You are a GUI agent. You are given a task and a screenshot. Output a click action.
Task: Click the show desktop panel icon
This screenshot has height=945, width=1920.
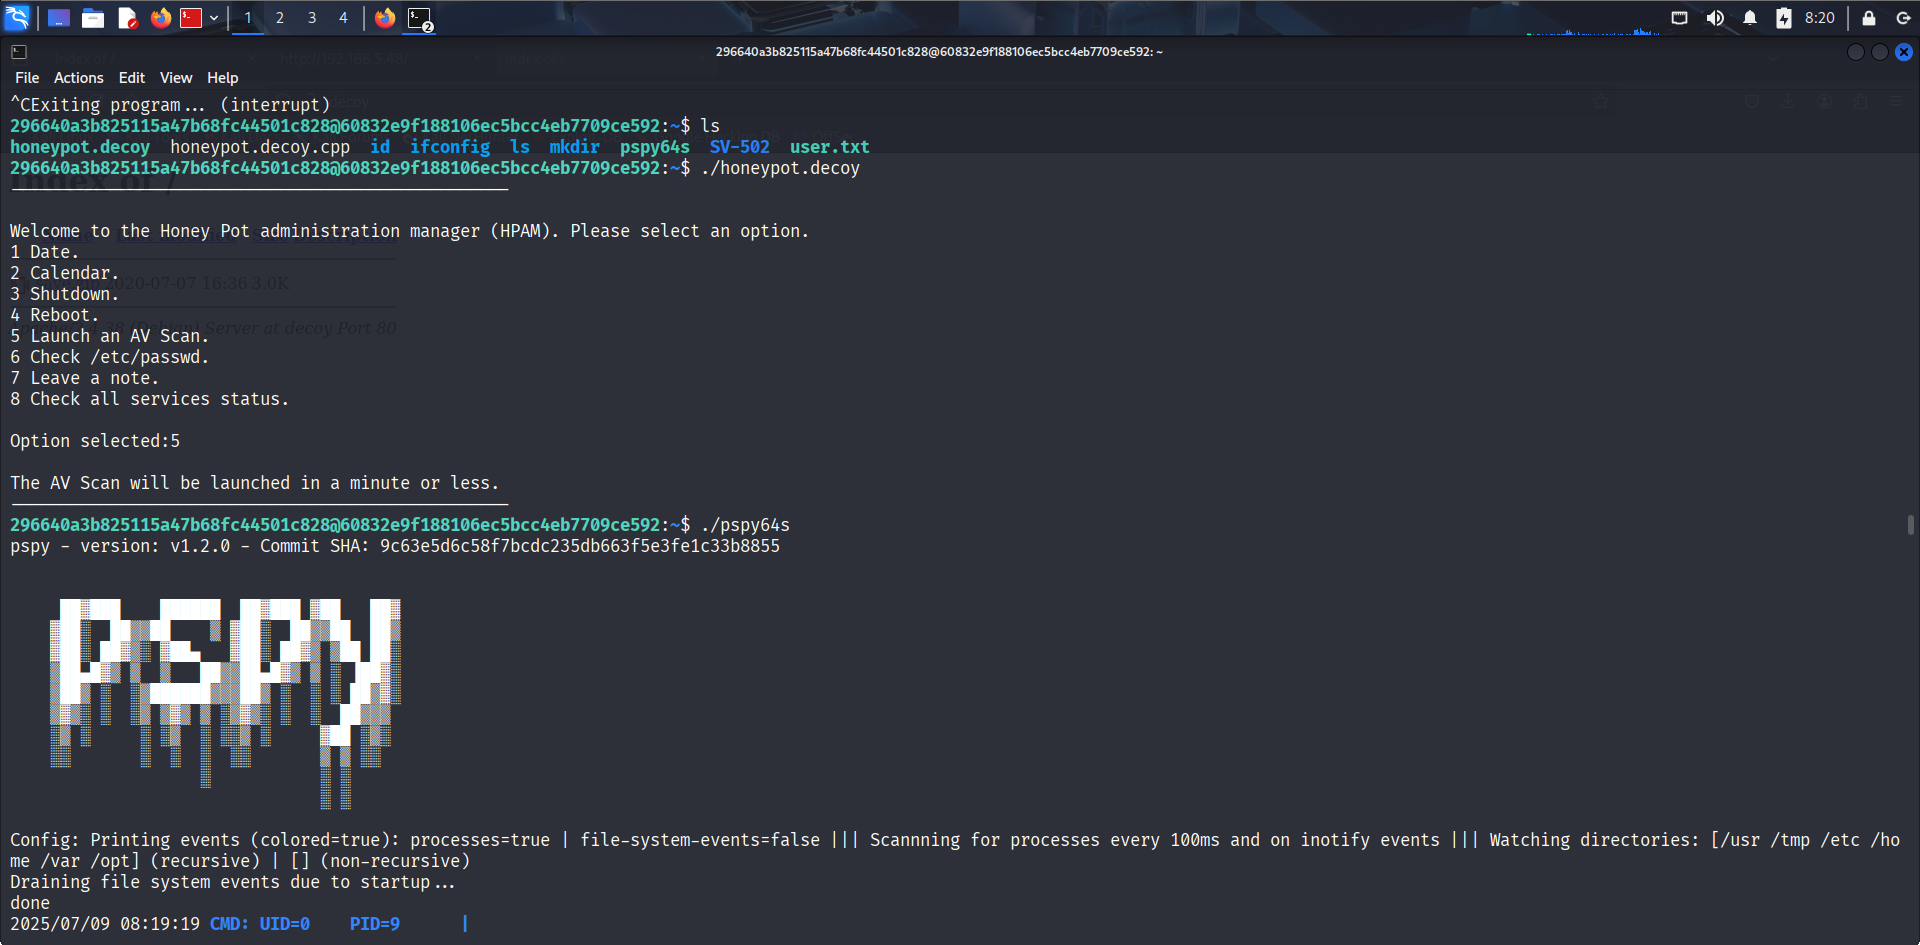(x=59, y=18)
